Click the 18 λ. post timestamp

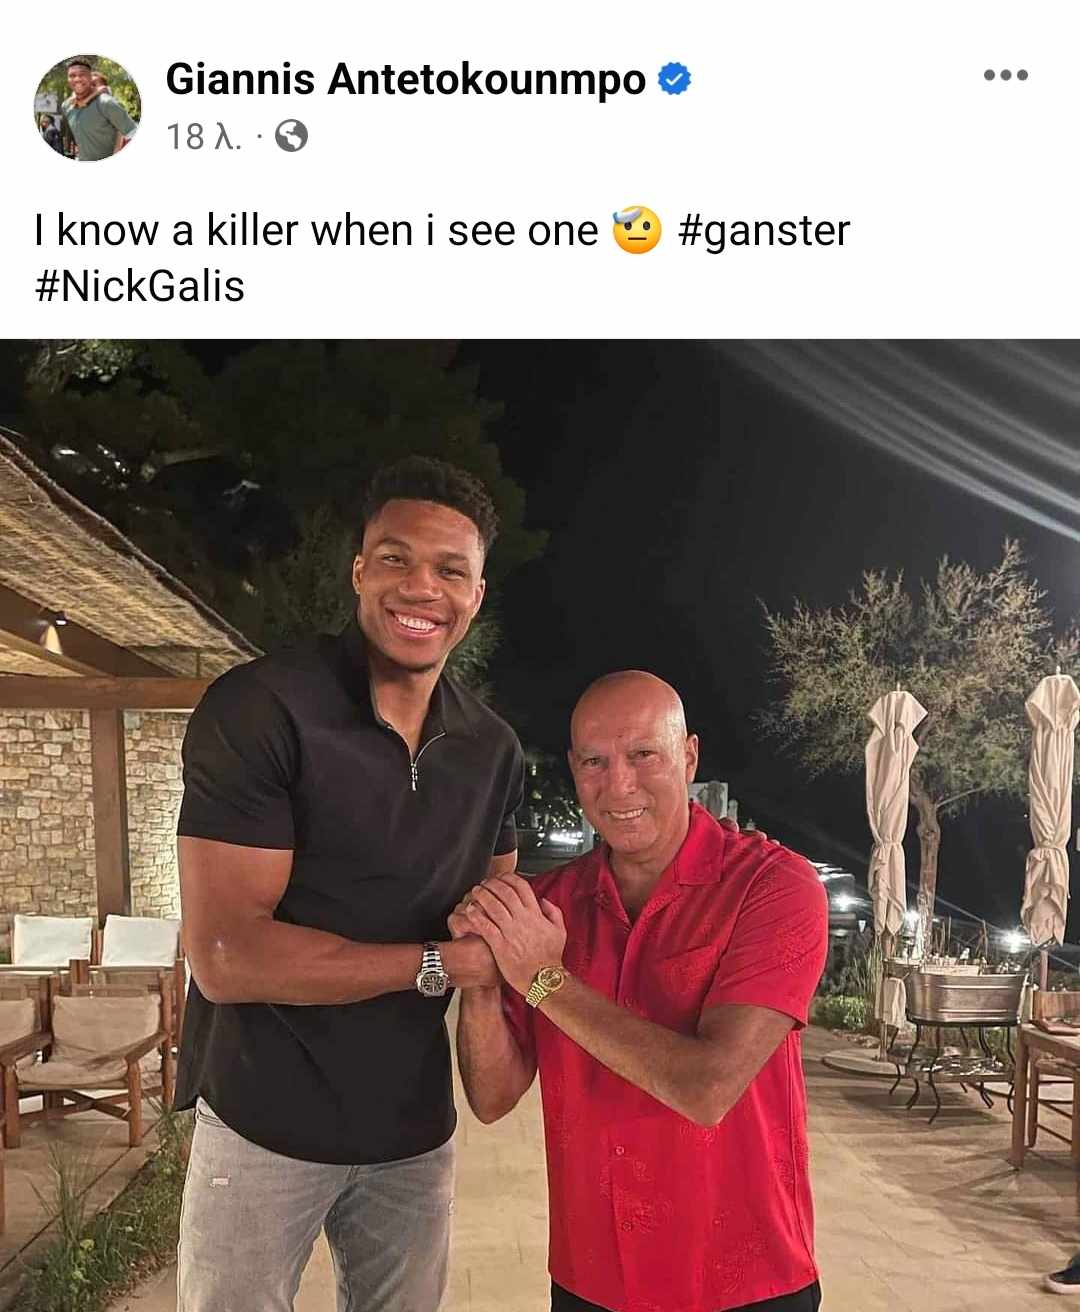(x=203, y=136)
